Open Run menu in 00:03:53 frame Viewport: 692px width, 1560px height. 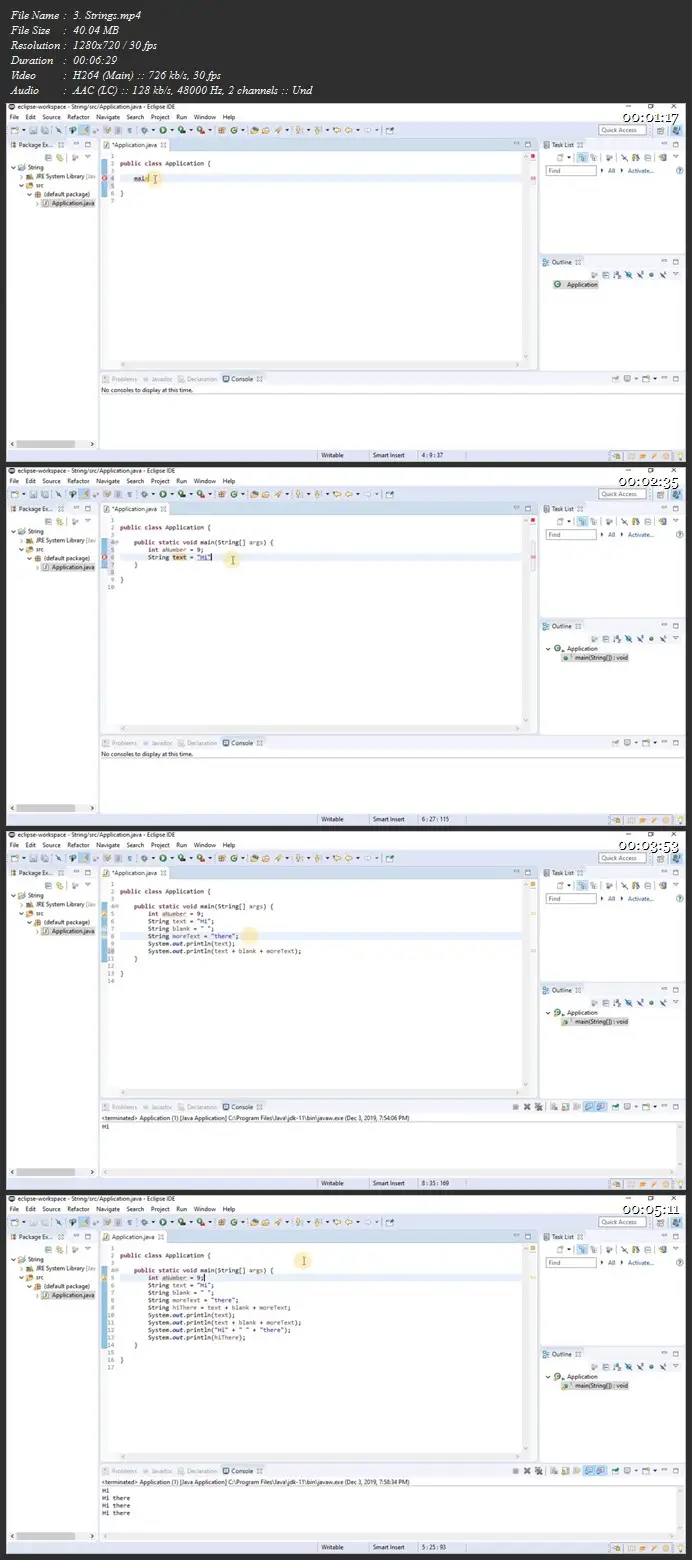[181, 845]
